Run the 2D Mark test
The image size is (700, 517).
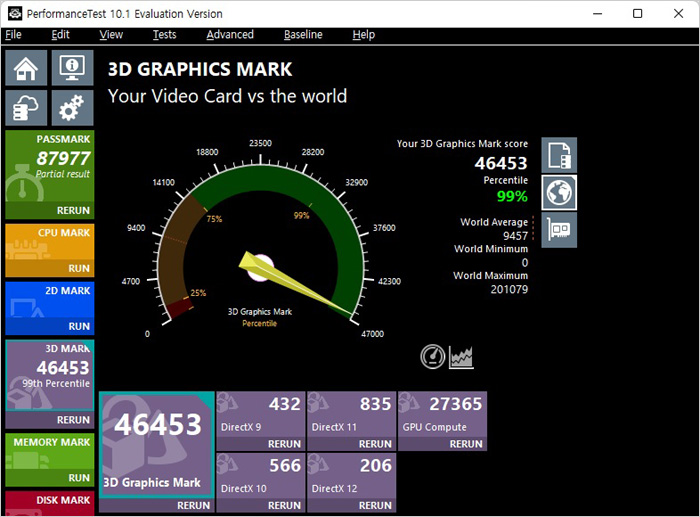79,326
